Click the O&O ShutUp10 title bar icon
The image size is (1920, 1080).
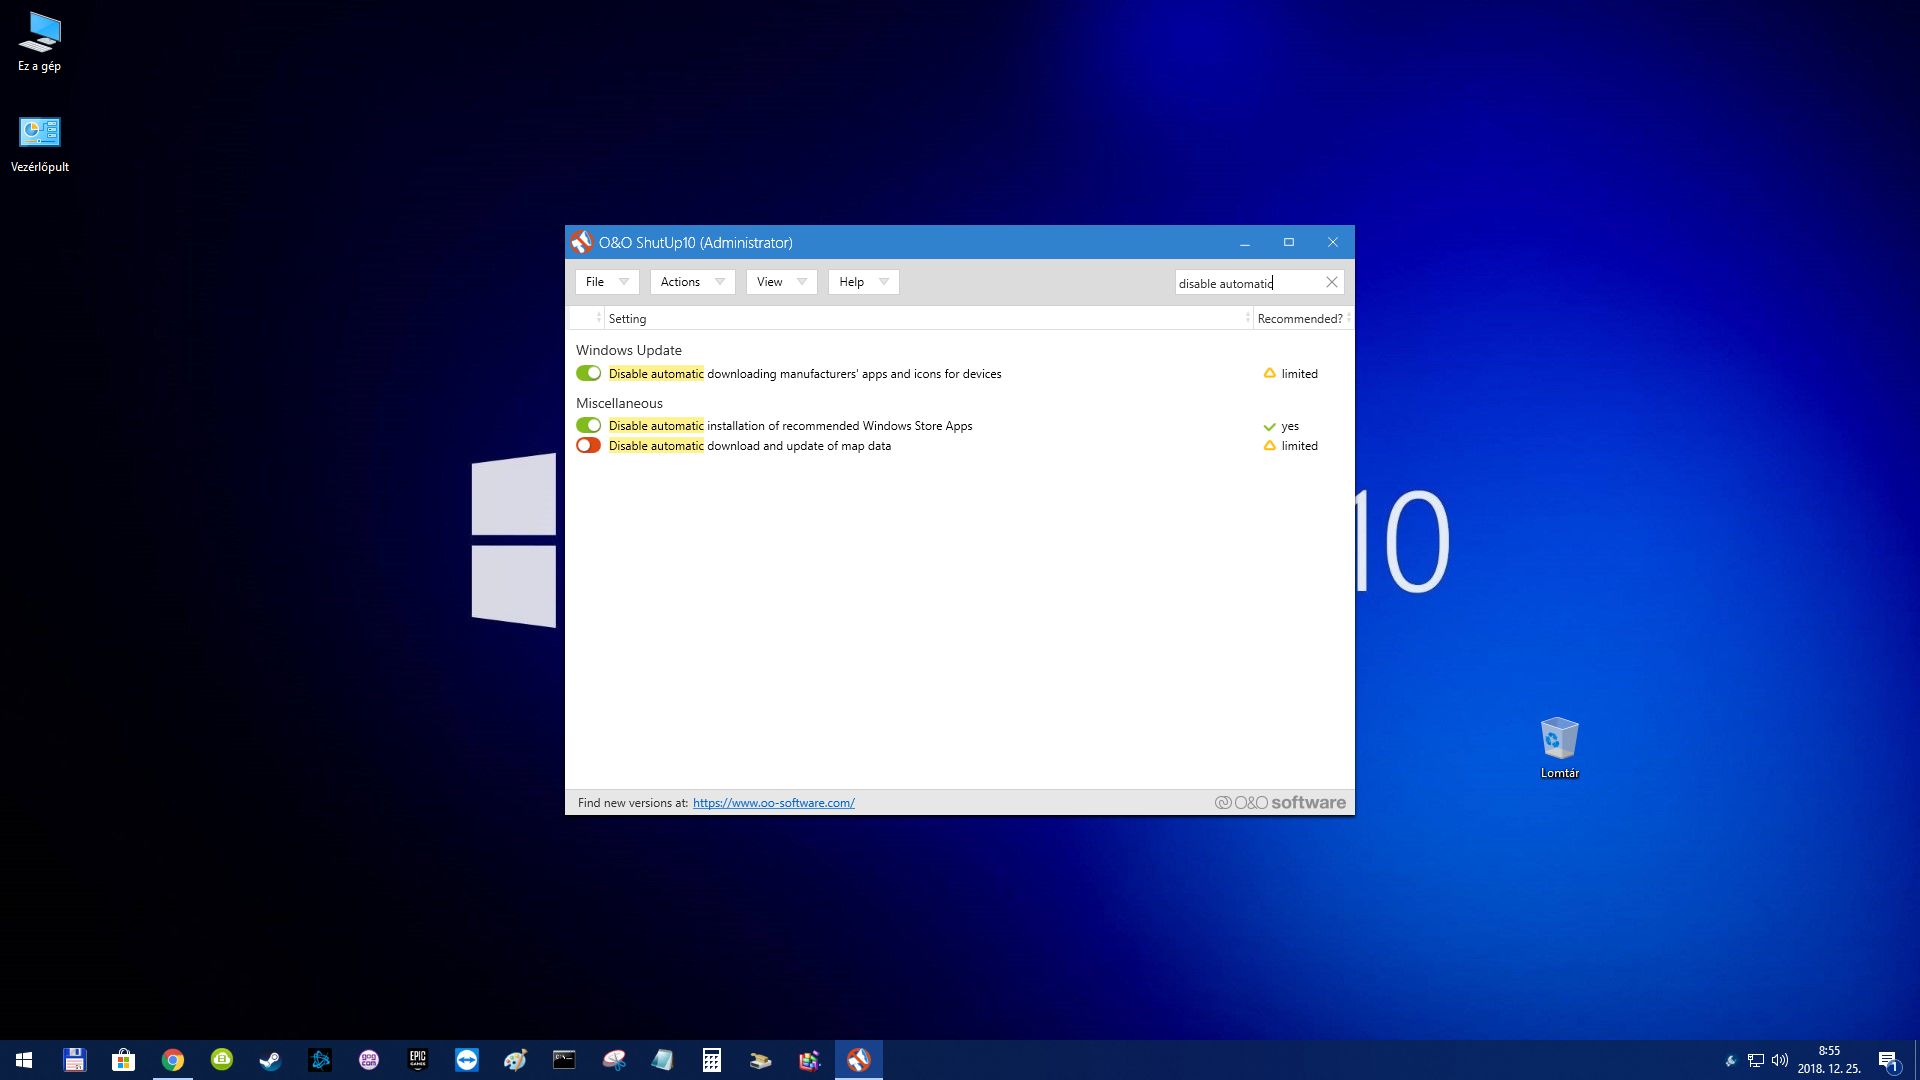coord(581,242)
